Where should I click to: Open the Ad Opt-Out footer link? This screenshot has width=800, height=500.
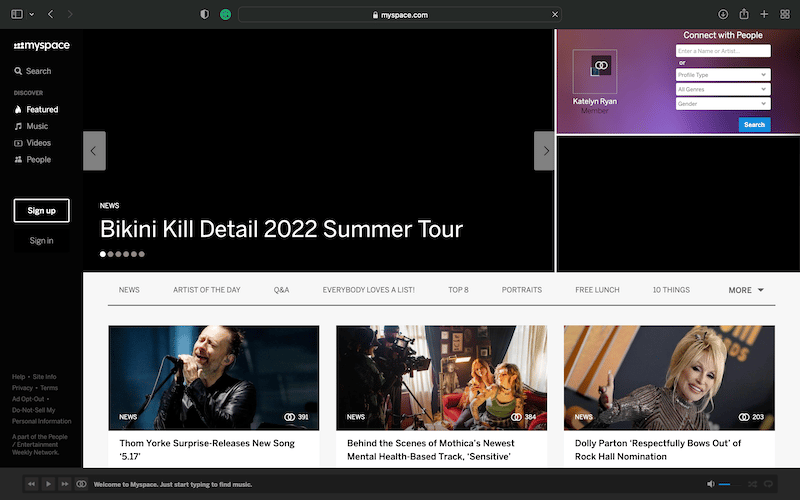[x=28, y=399]
